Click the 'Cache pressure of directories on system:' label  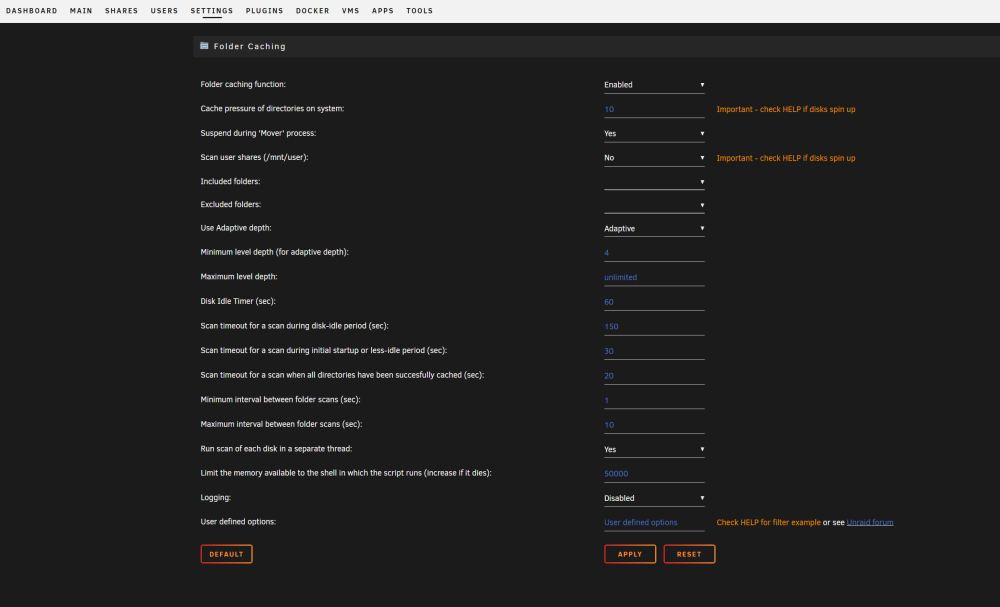pyautogui.click(x=272, y=108)
